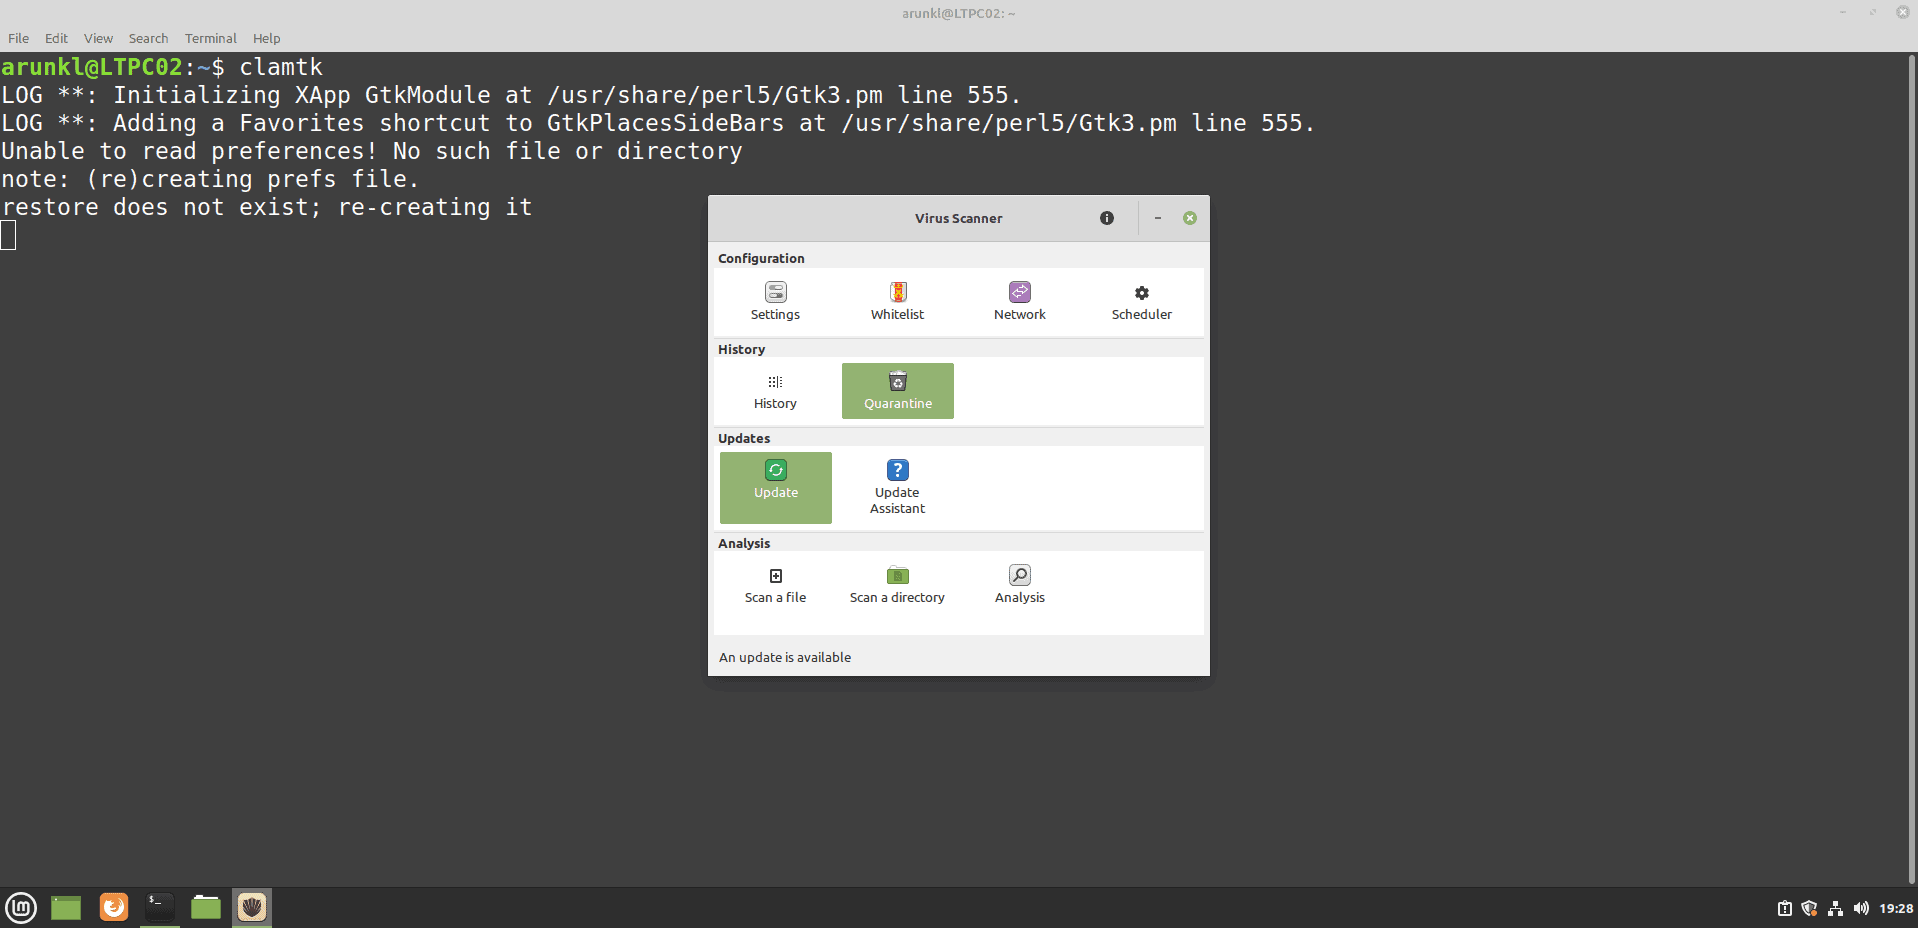View scan History item
The image size is (1918, 928).
[775, 391]
